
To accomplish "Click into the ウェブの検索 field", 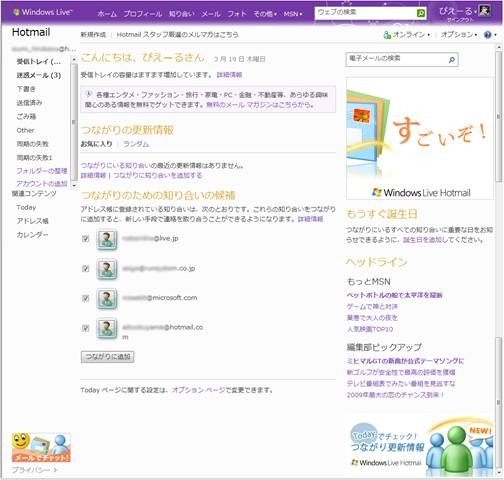I will coord(365,13).
